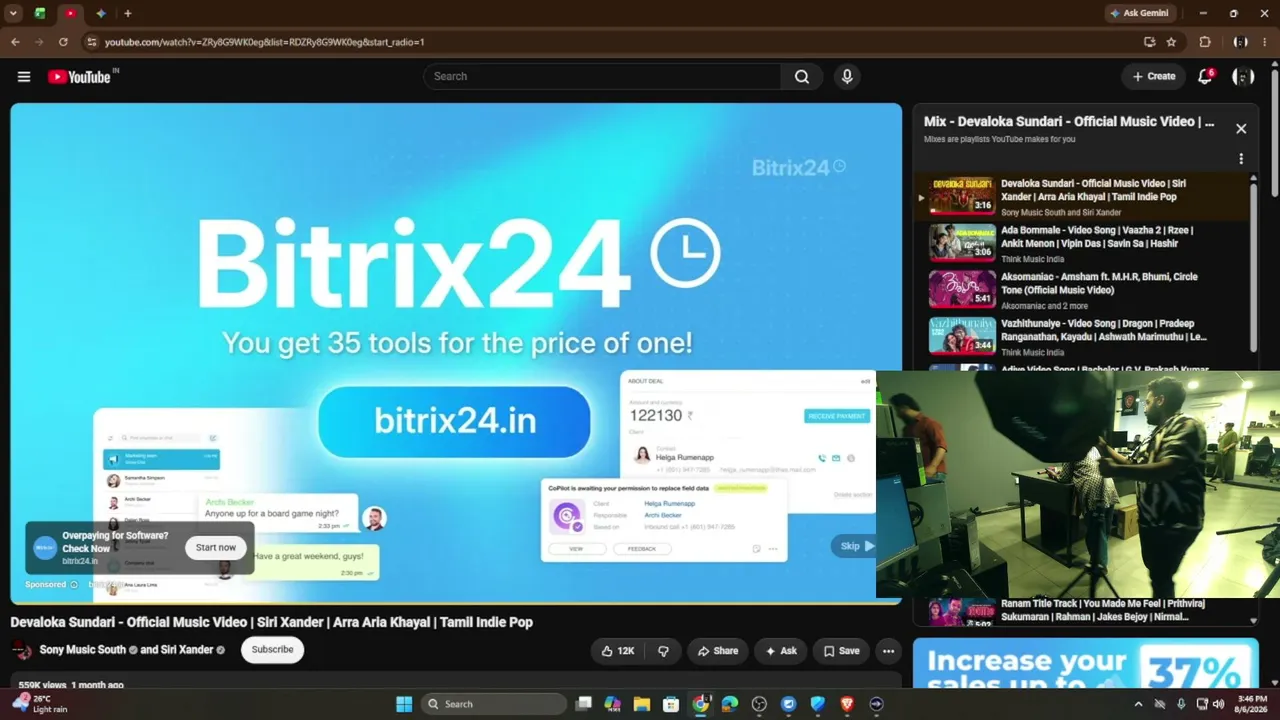
Task: Like the video with thumbs up
Action: 617,651
